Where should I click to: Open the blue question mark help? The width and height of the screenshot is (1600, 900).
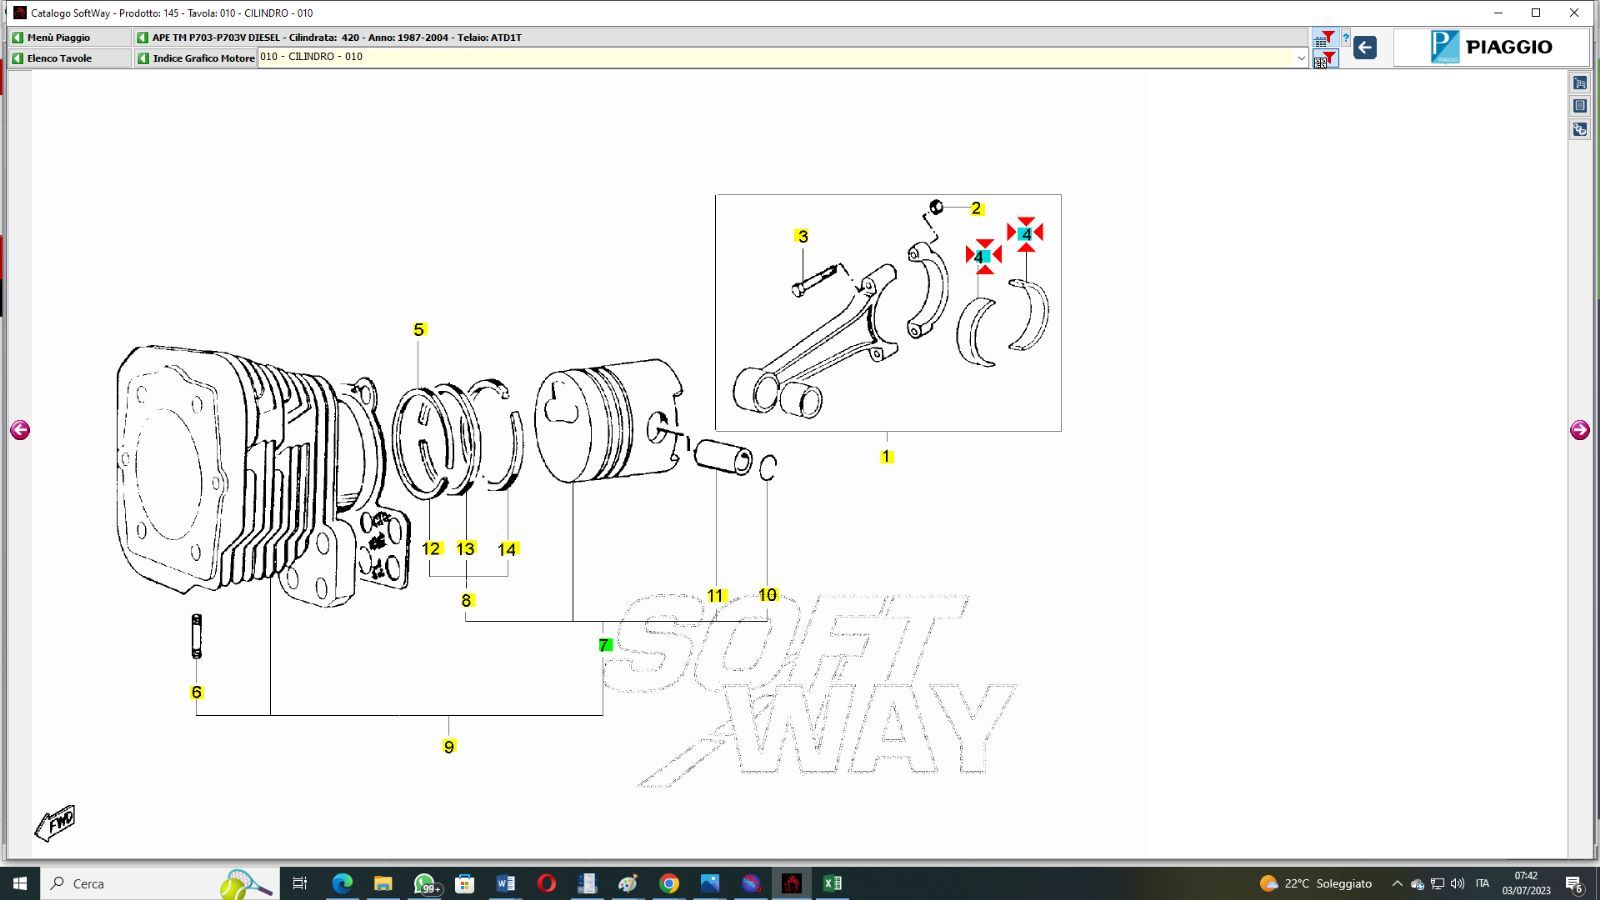(x=1346, y=39)
